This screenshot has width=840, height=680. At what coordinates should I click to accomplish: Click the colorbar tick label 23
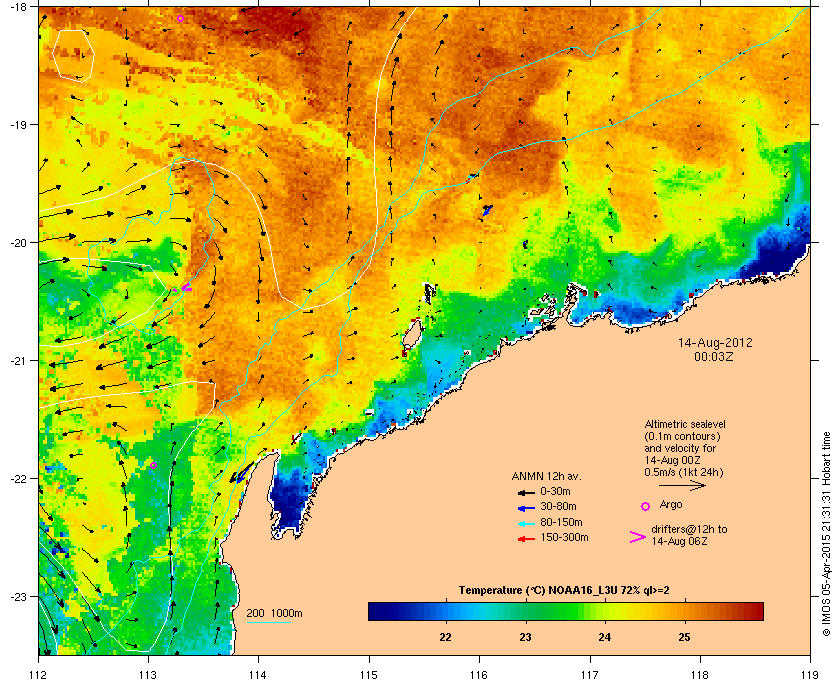tap(525, 638)
